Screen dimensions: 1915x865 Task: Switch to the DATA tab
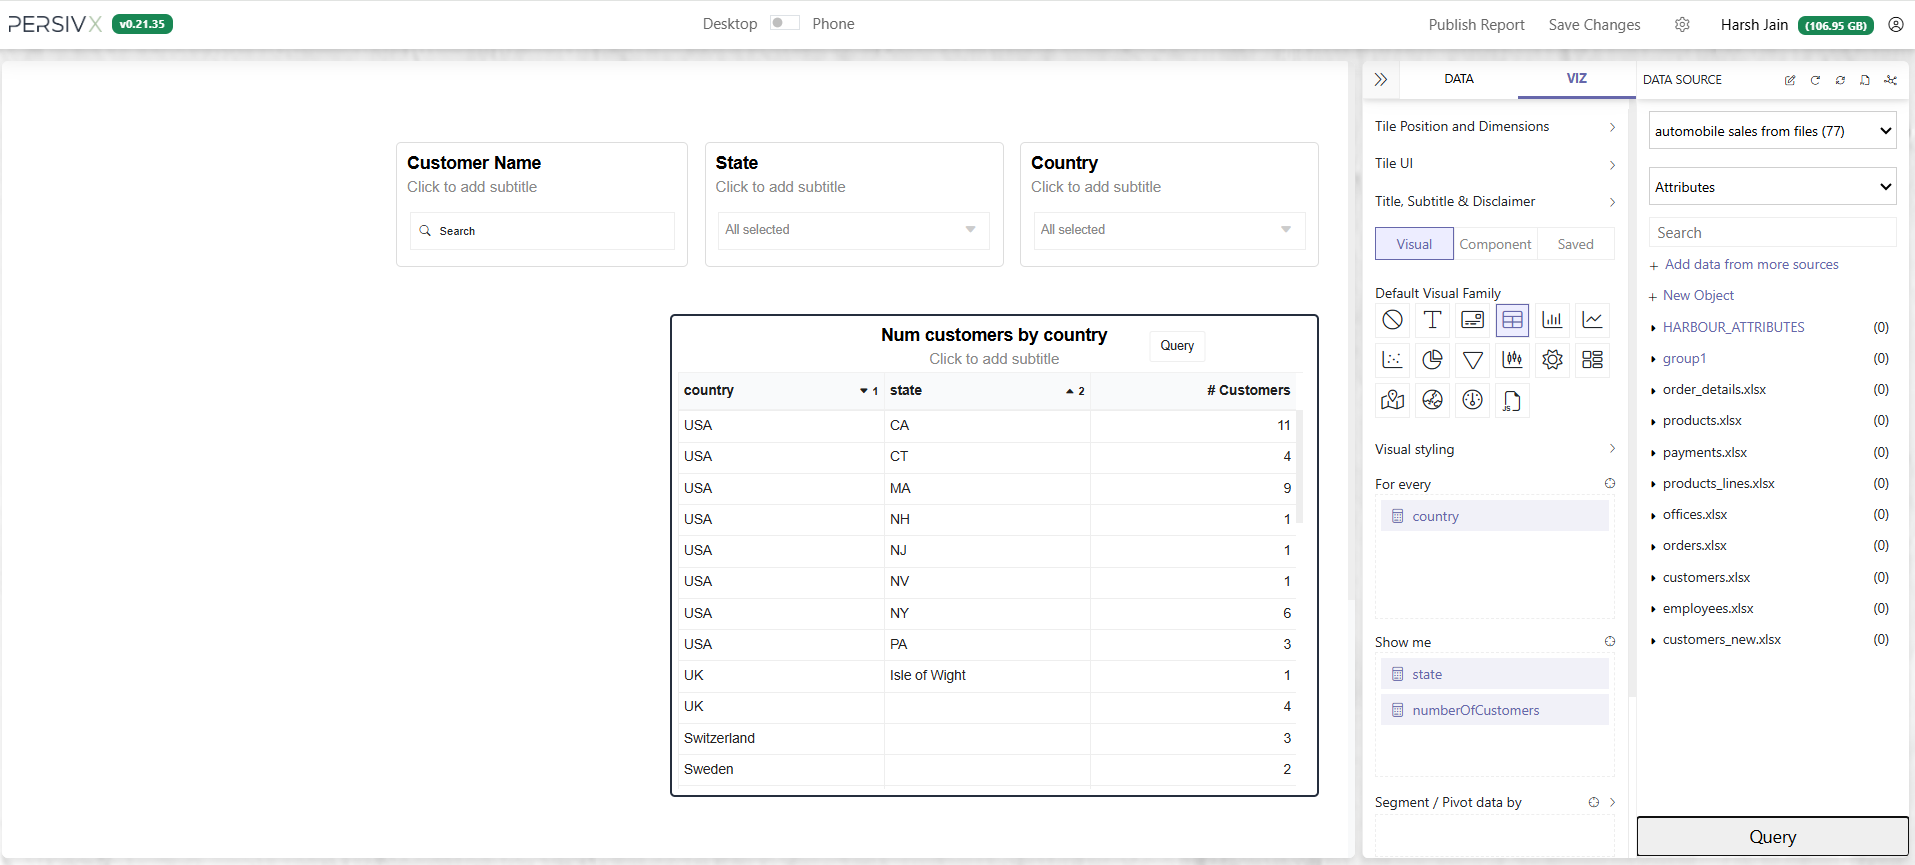click(1459, 79)
